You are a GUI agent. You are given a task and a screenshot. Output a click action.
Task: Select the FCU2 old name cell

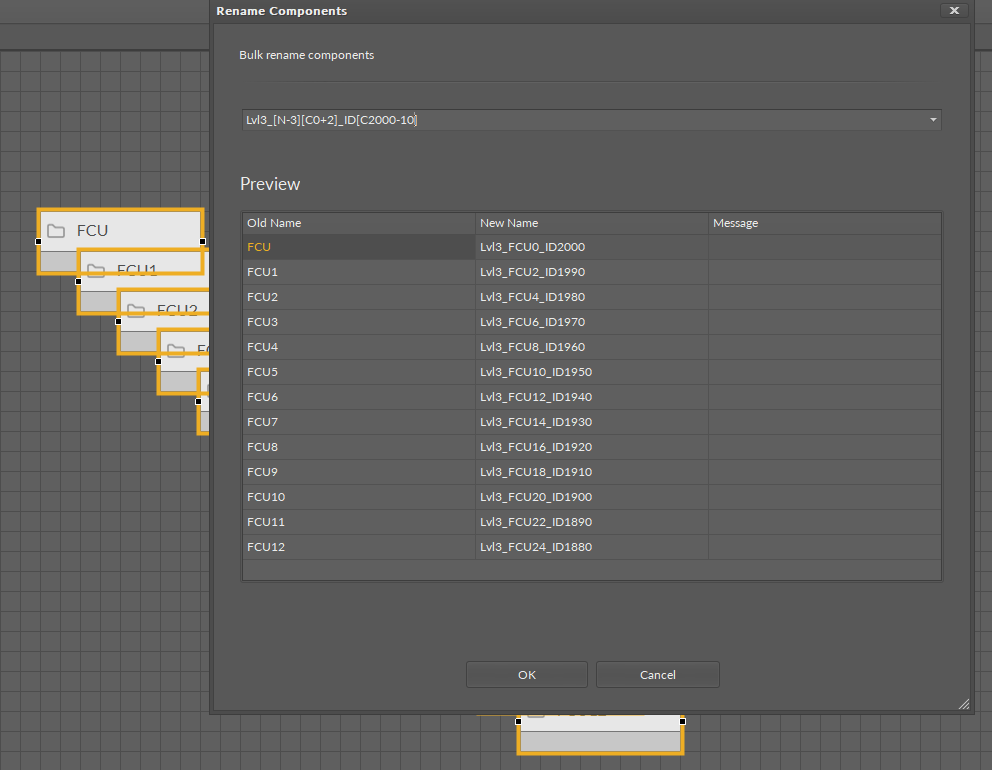359,297
